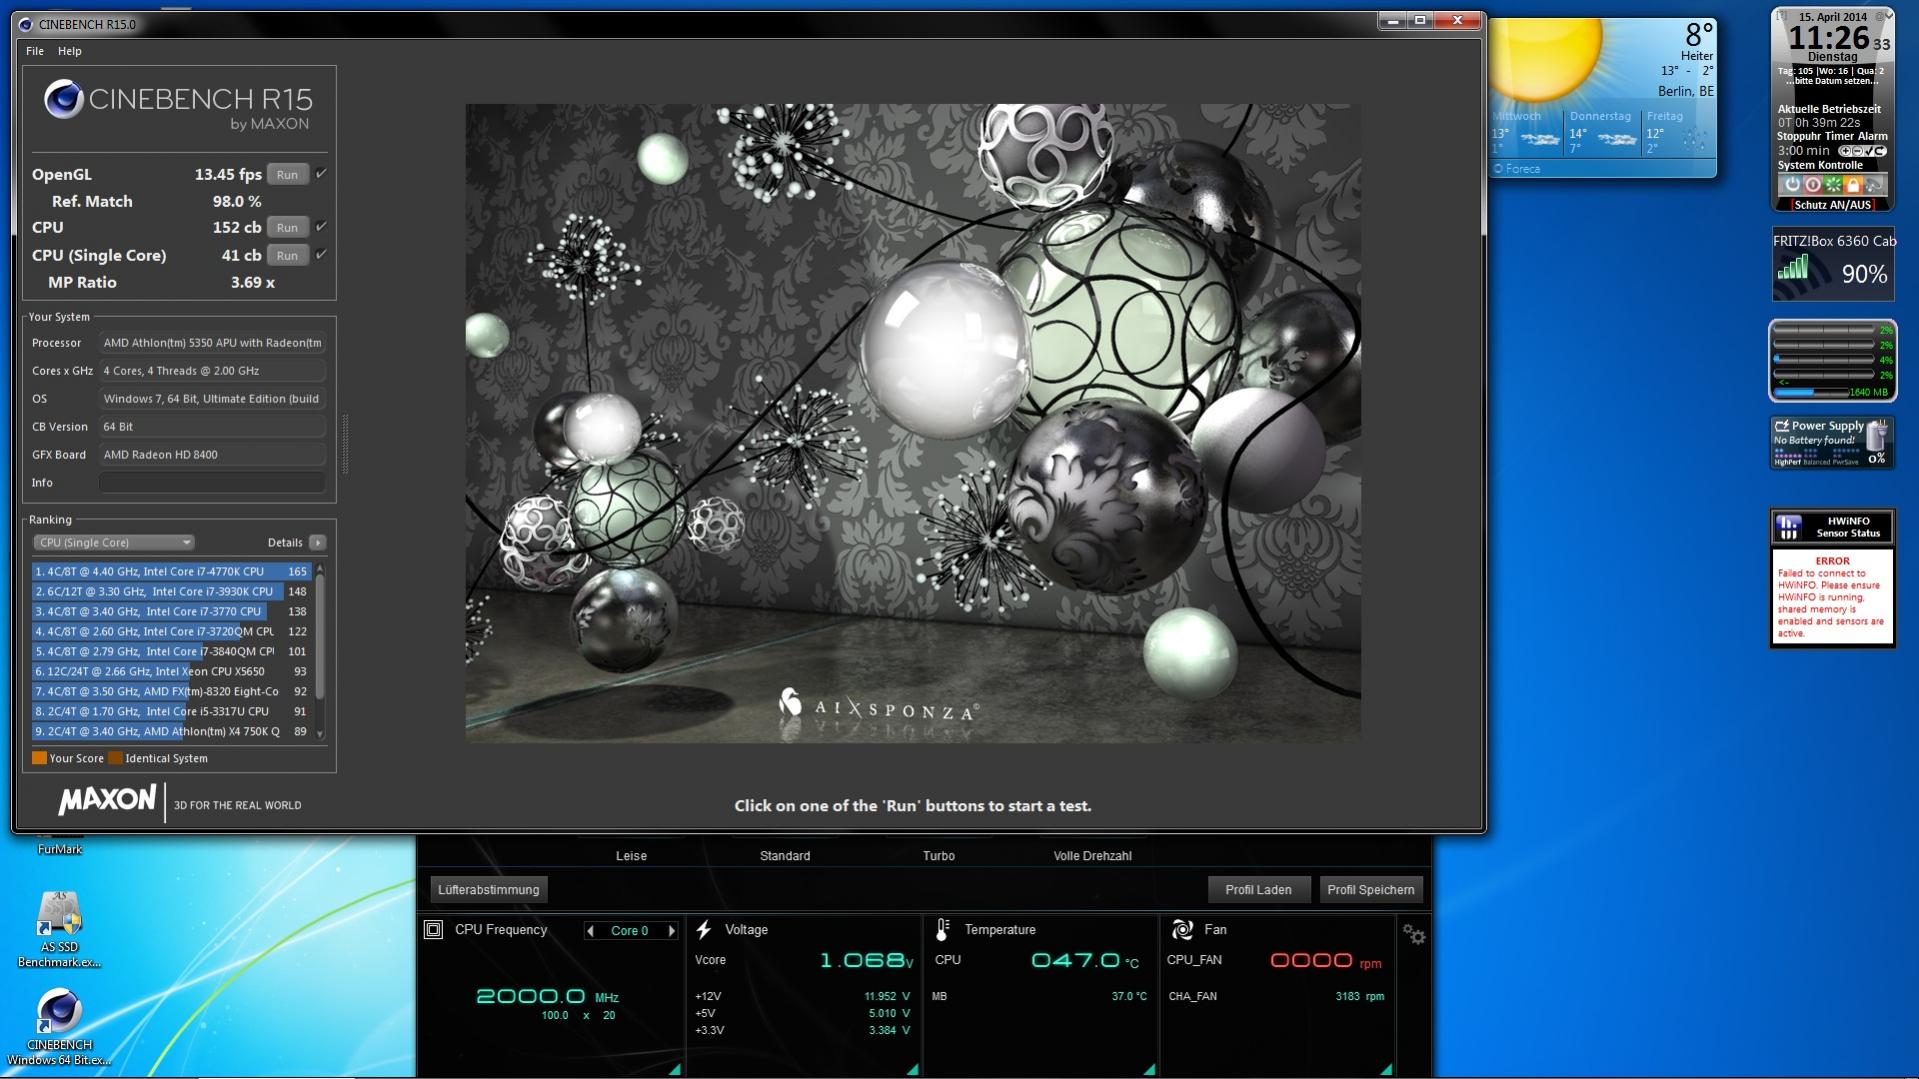Open the ranking type dropdown 'CPU (Single Core)'
1919x1079 pixels.
tap(113, 543)
